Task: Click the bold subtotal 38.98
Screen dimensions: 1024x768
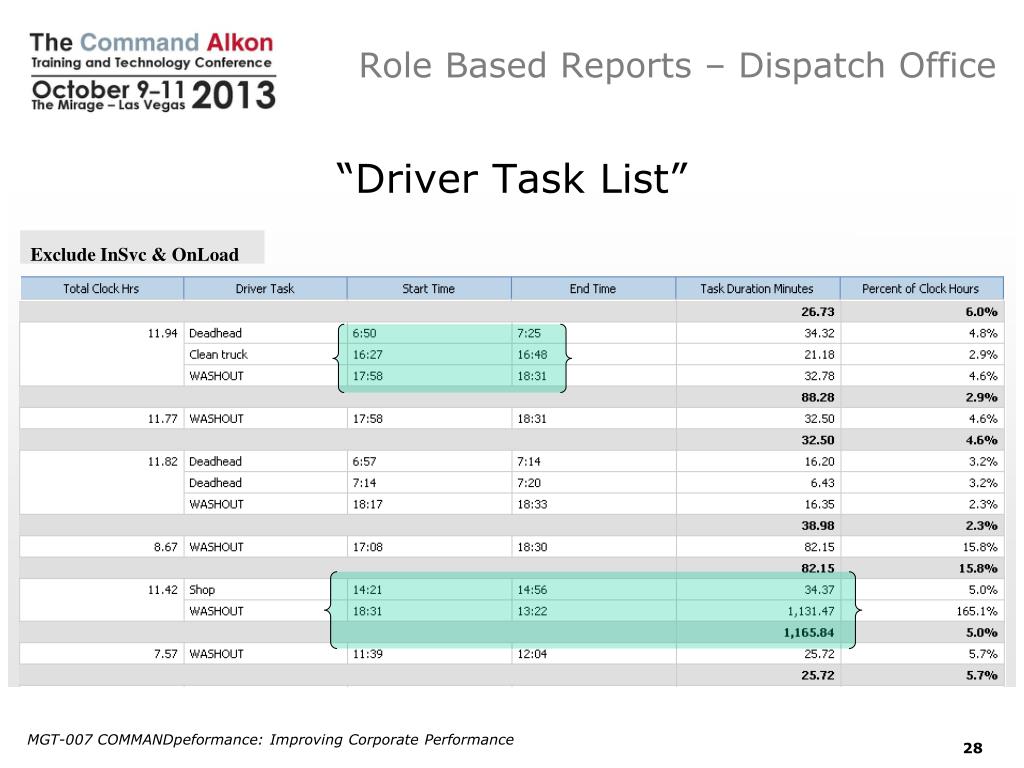Action: (x=818, y=526)
